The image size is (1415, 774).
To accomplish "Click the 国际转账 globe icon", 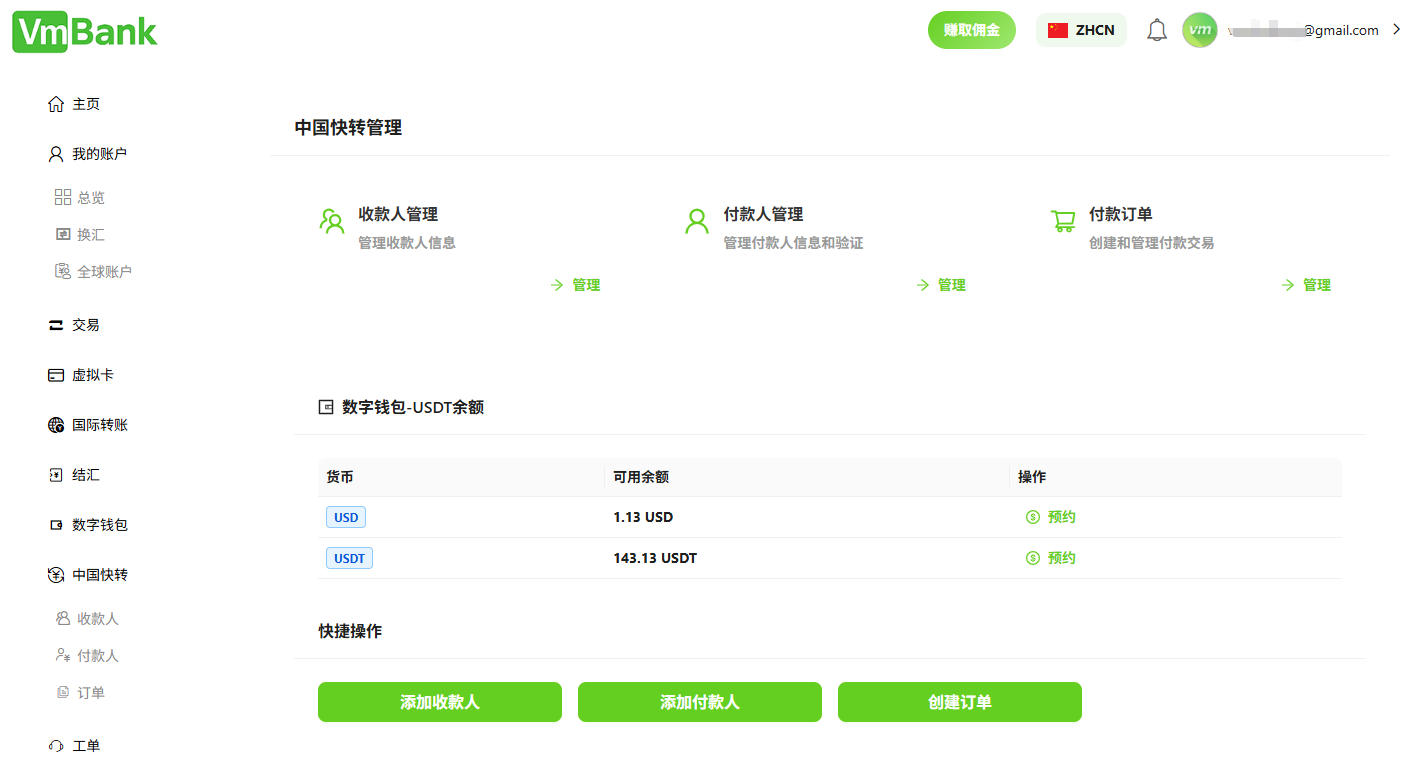I will click(x=56, y=424).
